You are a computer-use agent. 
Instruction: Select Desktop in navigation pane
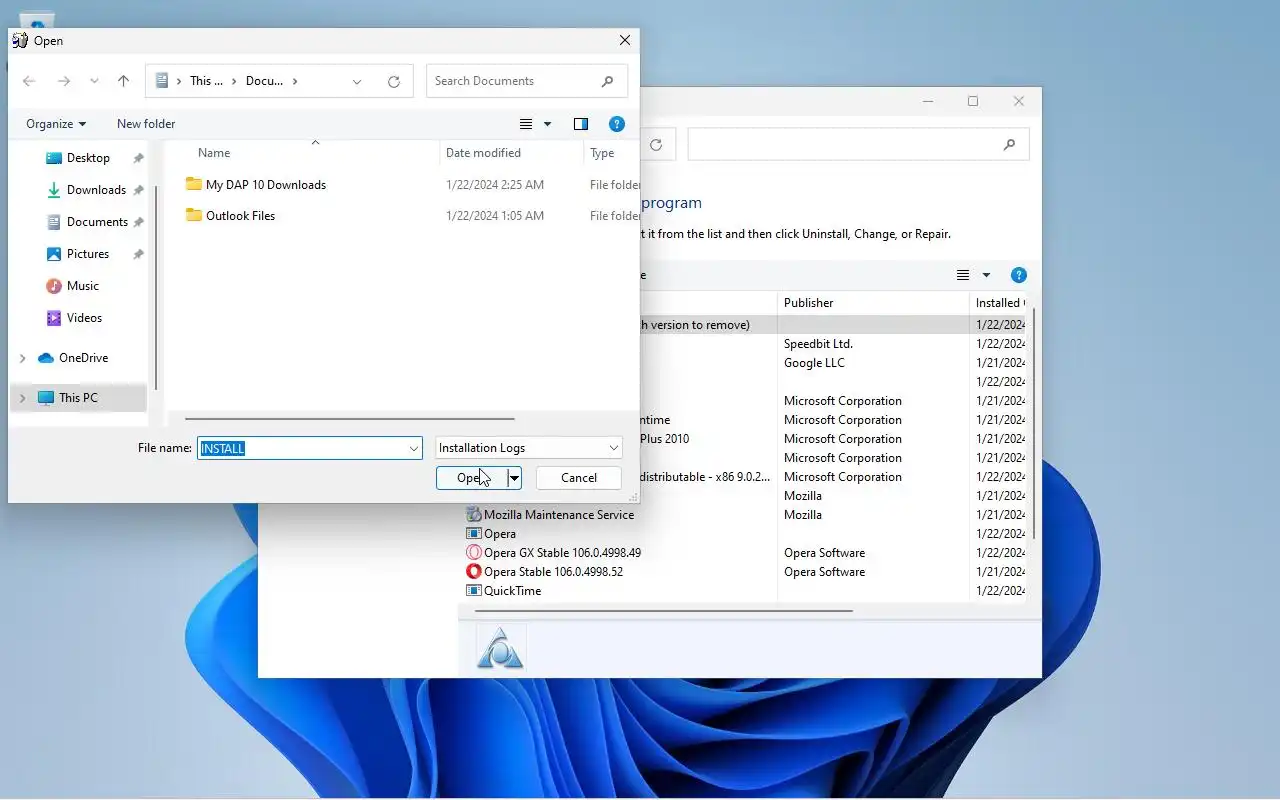88,158
